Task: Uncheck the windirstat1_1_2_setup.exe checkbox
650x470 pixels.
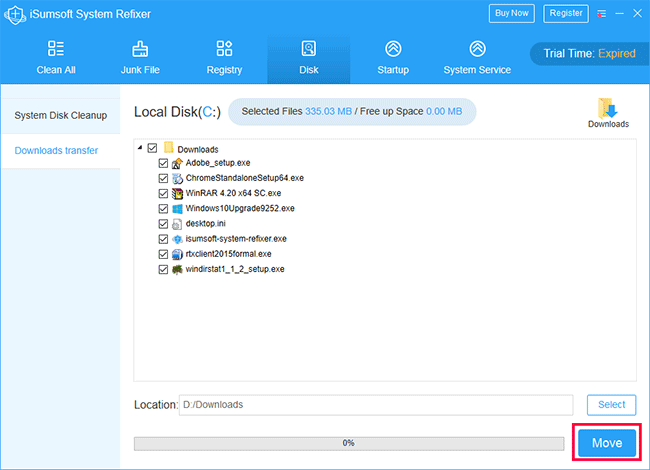Action: (163, 269)
